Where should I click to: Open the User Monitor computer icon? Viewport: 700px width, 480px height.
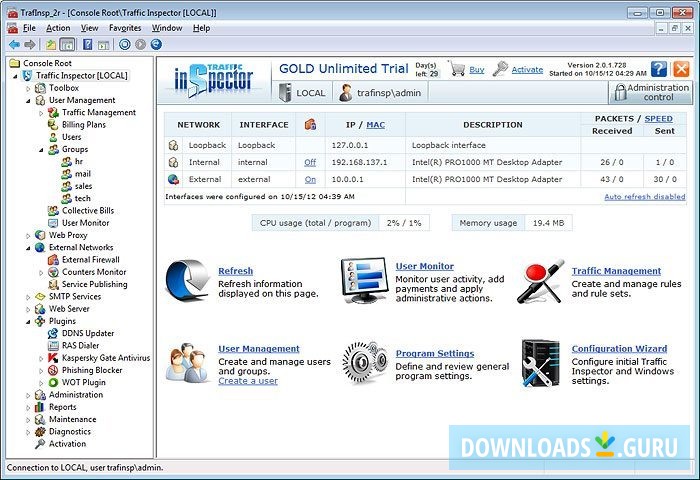click(363, 280)
